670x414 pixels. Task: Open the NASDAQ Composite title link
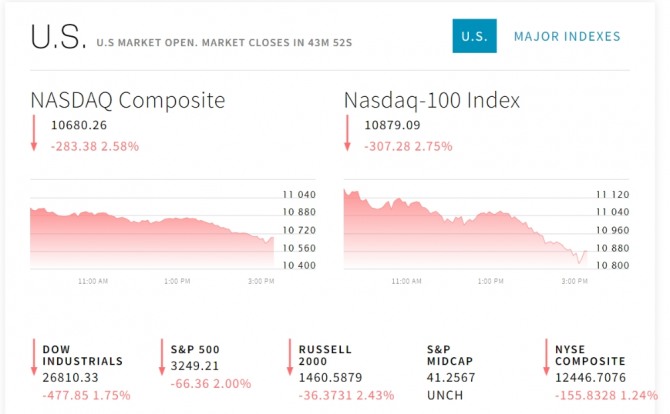pyautogui.click(x=127, y=101)
